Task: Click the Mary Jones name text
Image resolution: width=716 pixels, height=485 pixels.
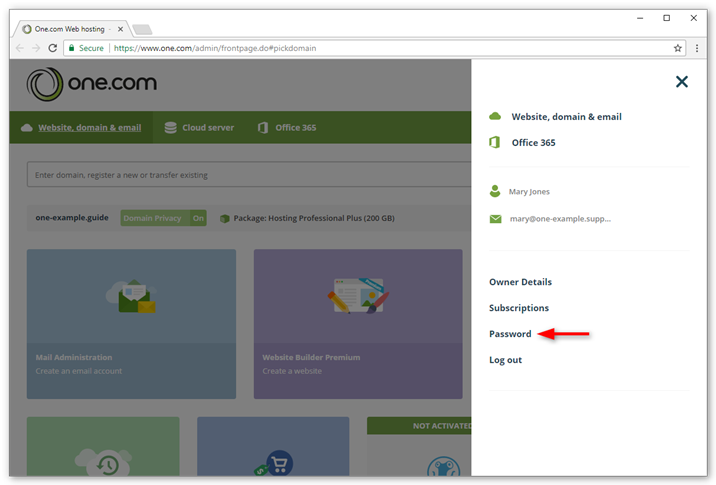Action: [x=529, y=191]
